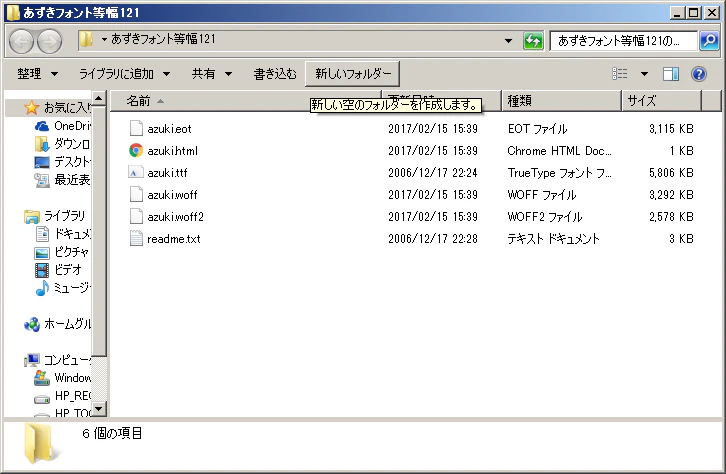This screenshot has width=726, height=474.
Task: Click the Back navigation arrow
Action: point(21,41)
